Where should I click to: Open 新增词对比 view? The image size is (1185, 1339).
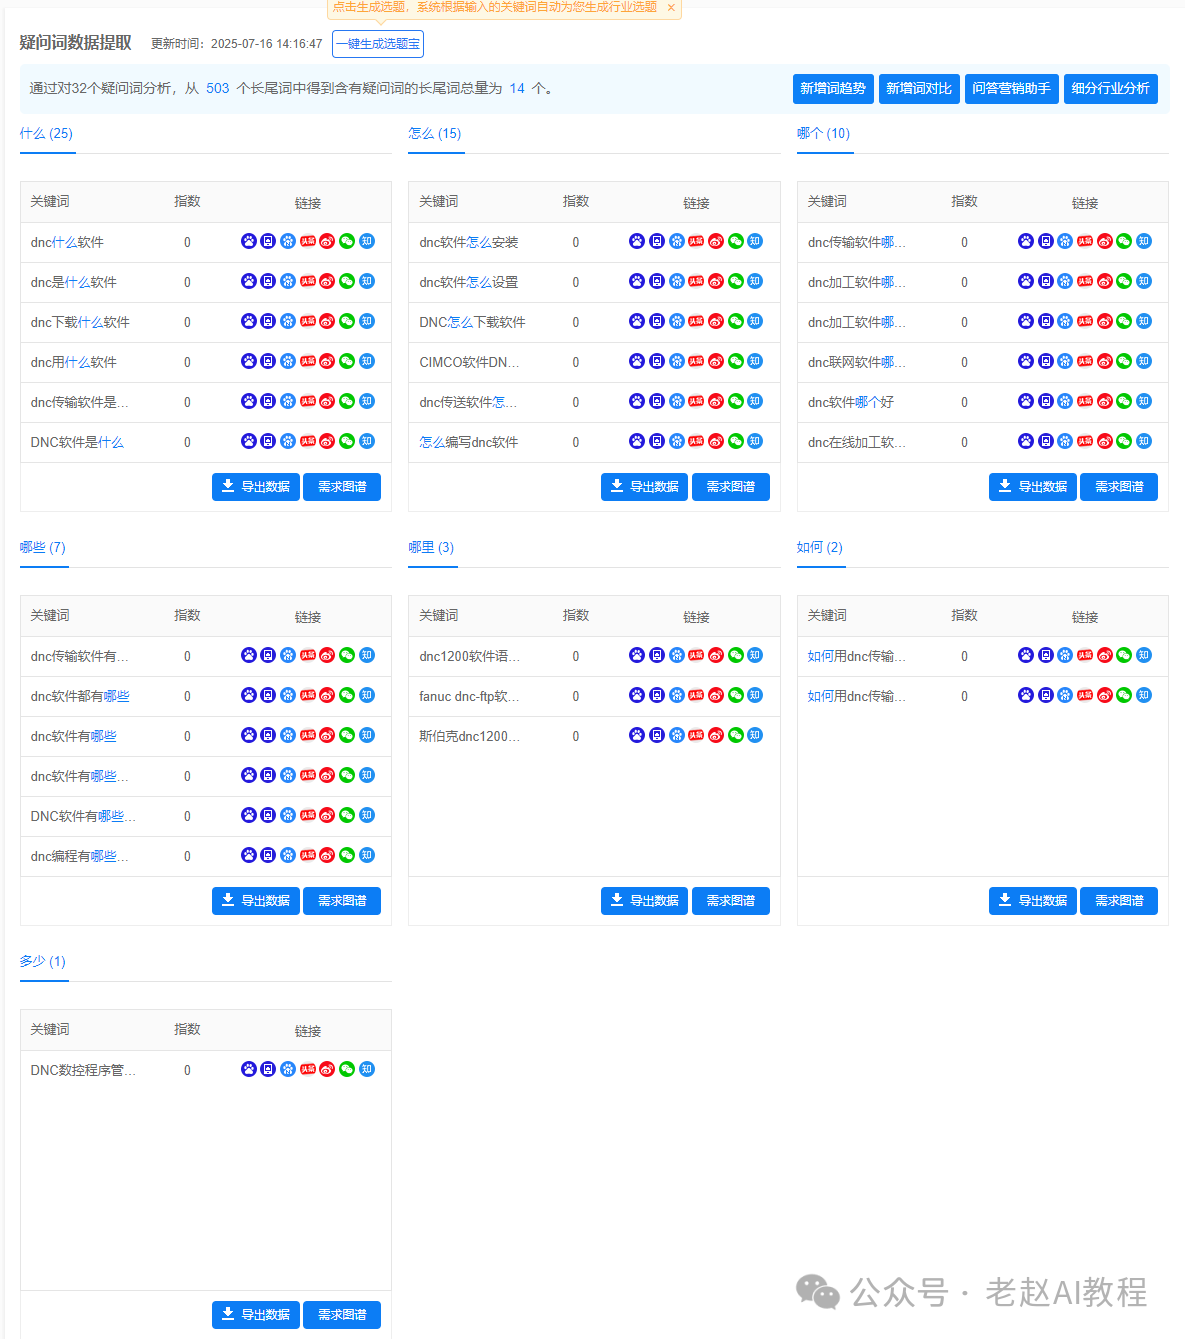pyautogui.click(x=919, y=88)
